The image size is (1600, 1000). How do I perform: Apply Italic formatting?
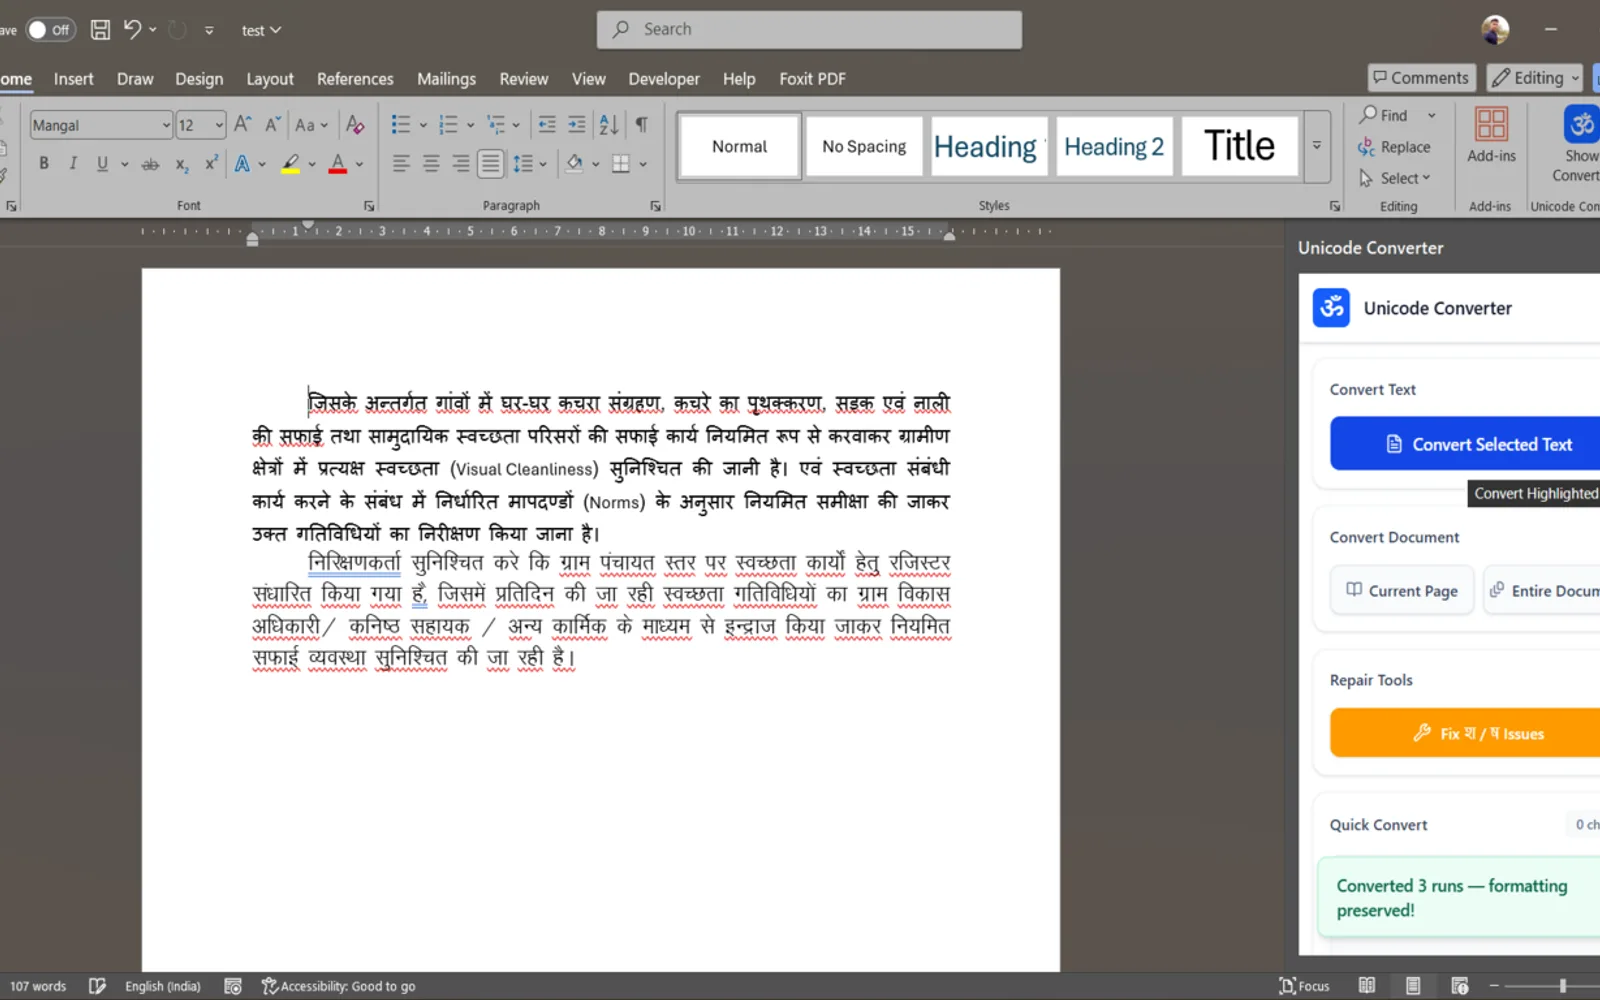click(x=73, y=163)
